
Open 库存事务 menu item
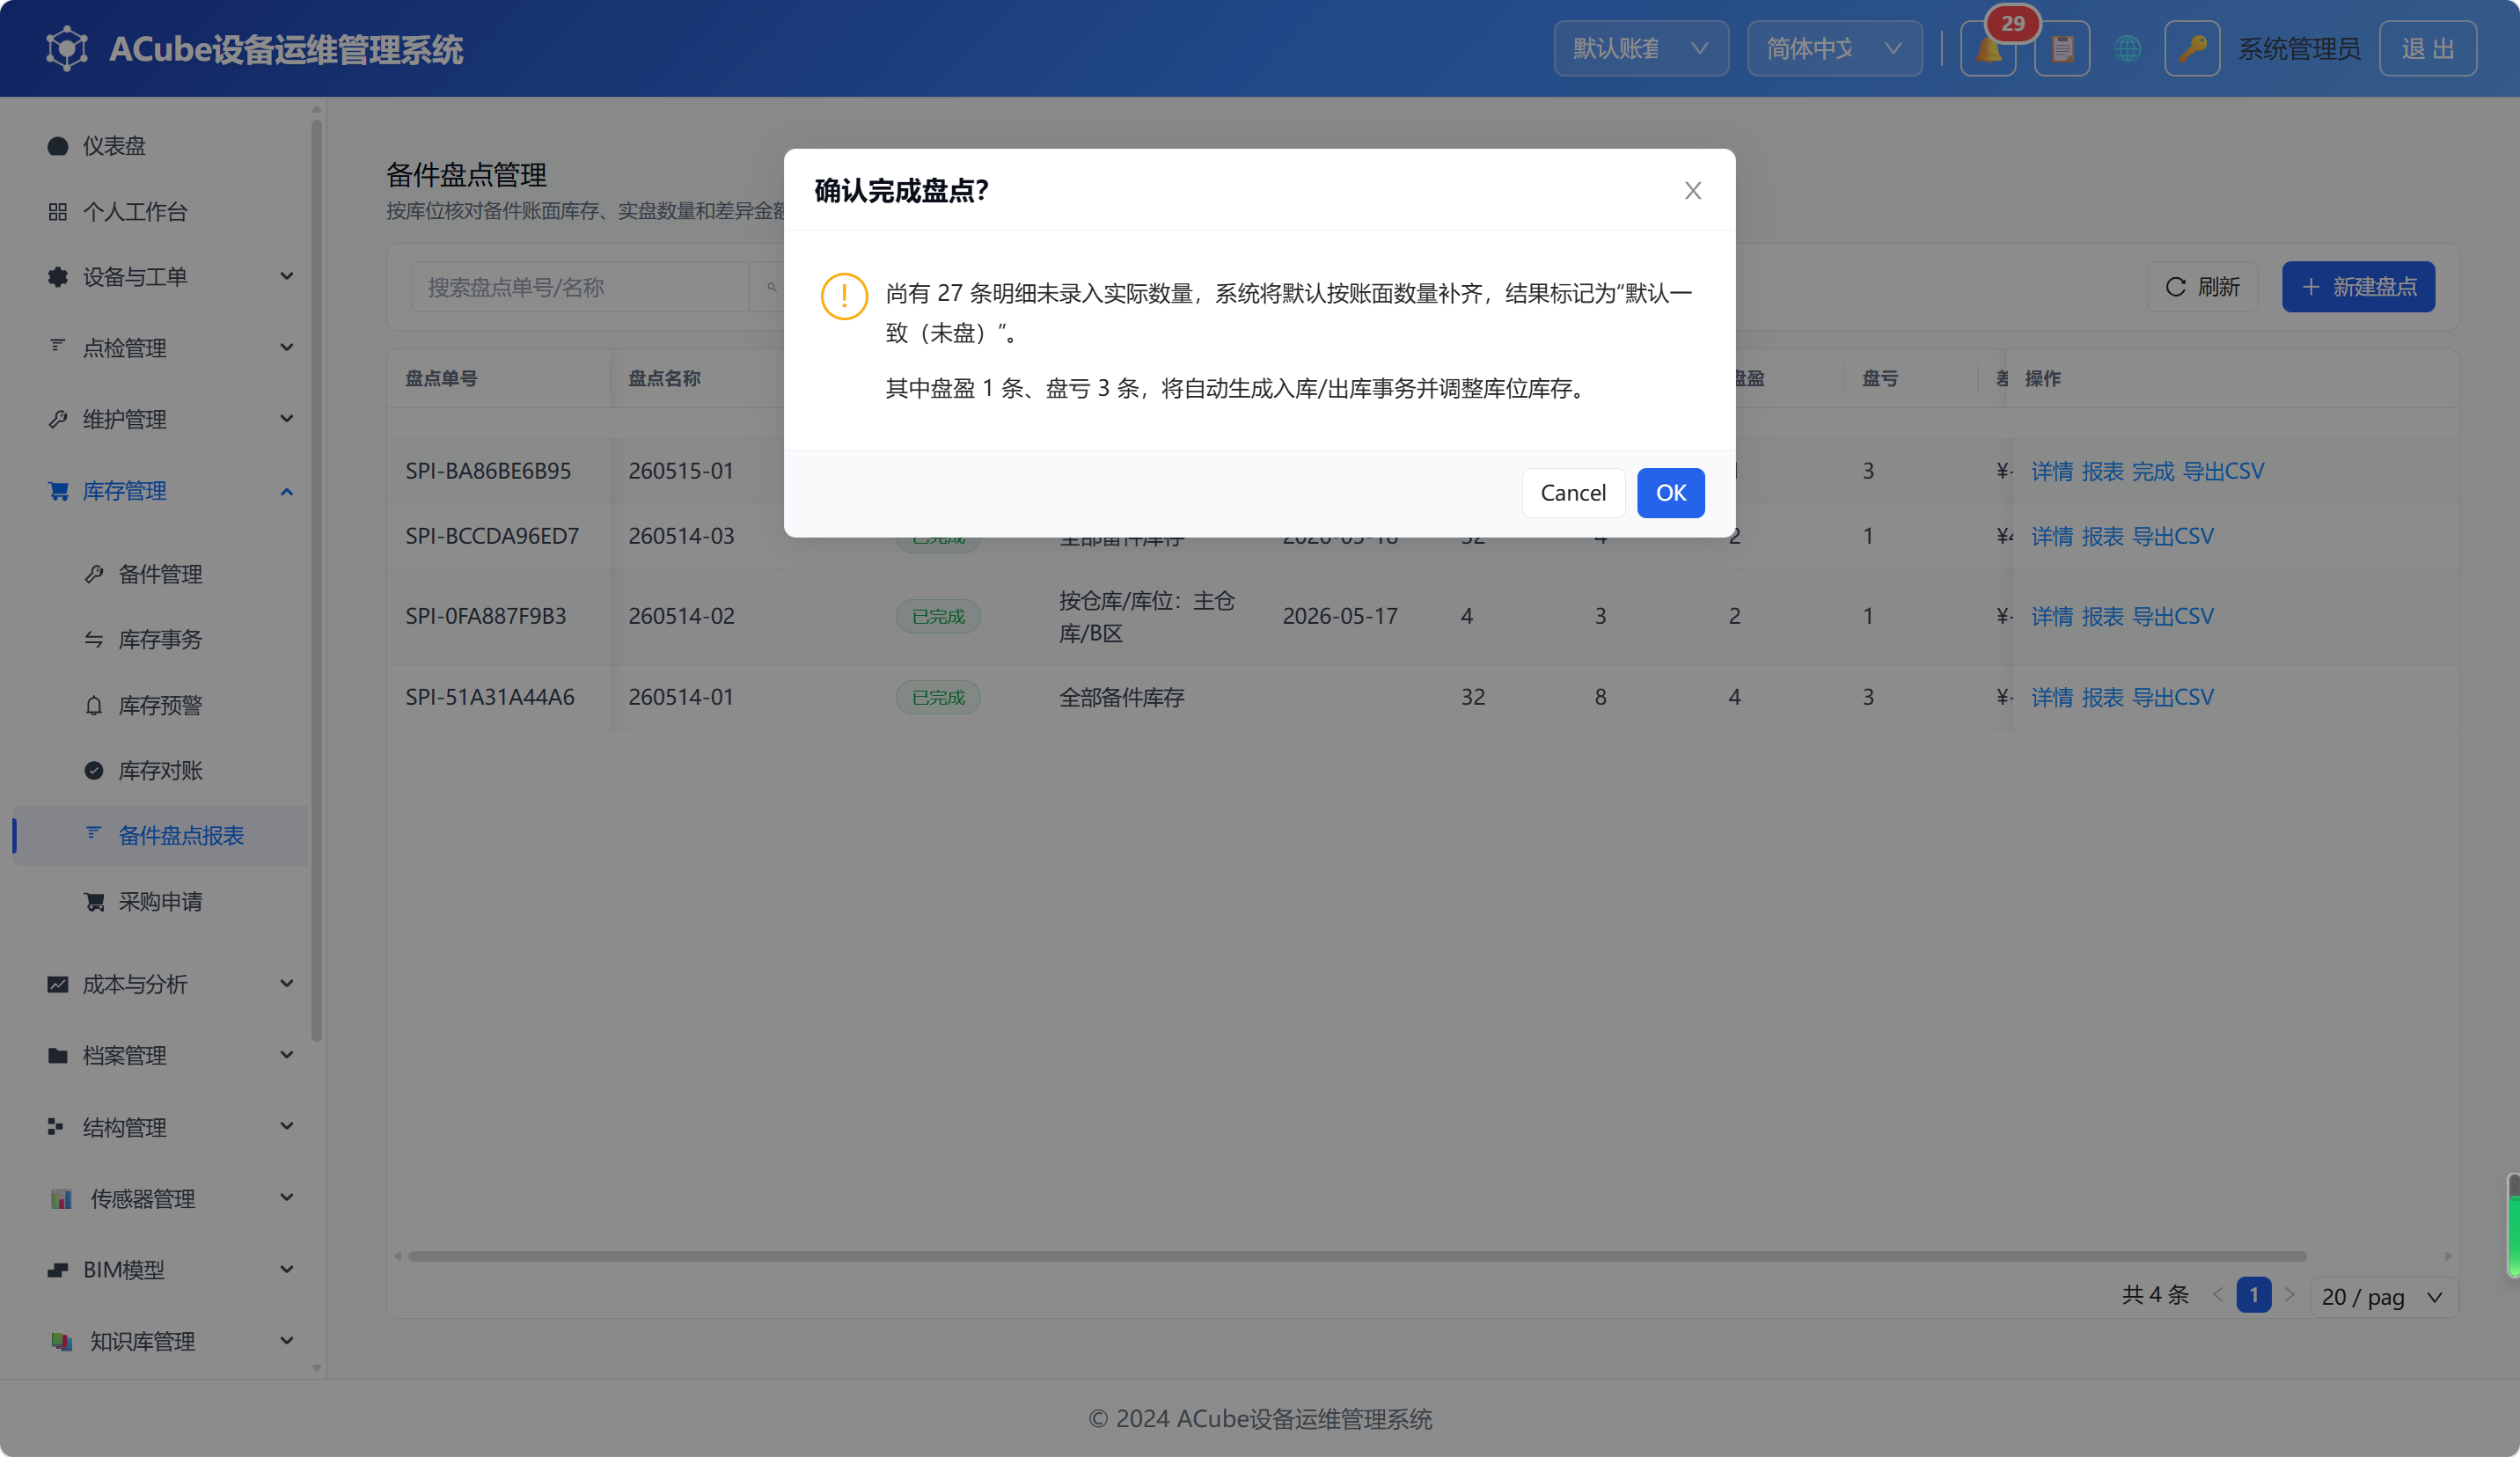[163, 639]
